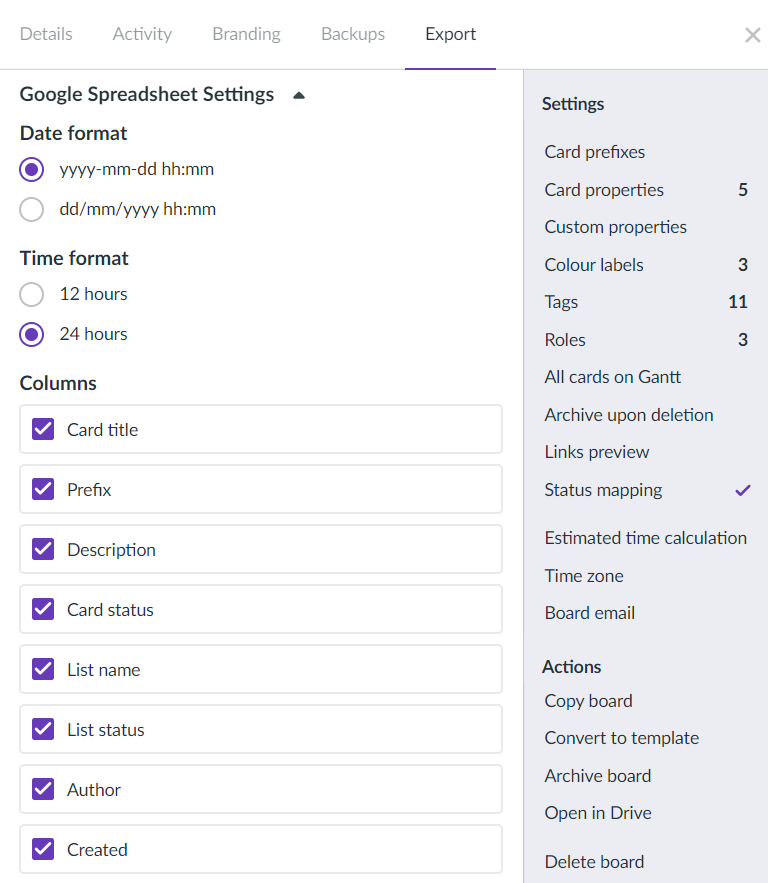Screen dimensions: 768x883
Task: Uncheck the Prefix column checkbox
Action: (43, 489)
